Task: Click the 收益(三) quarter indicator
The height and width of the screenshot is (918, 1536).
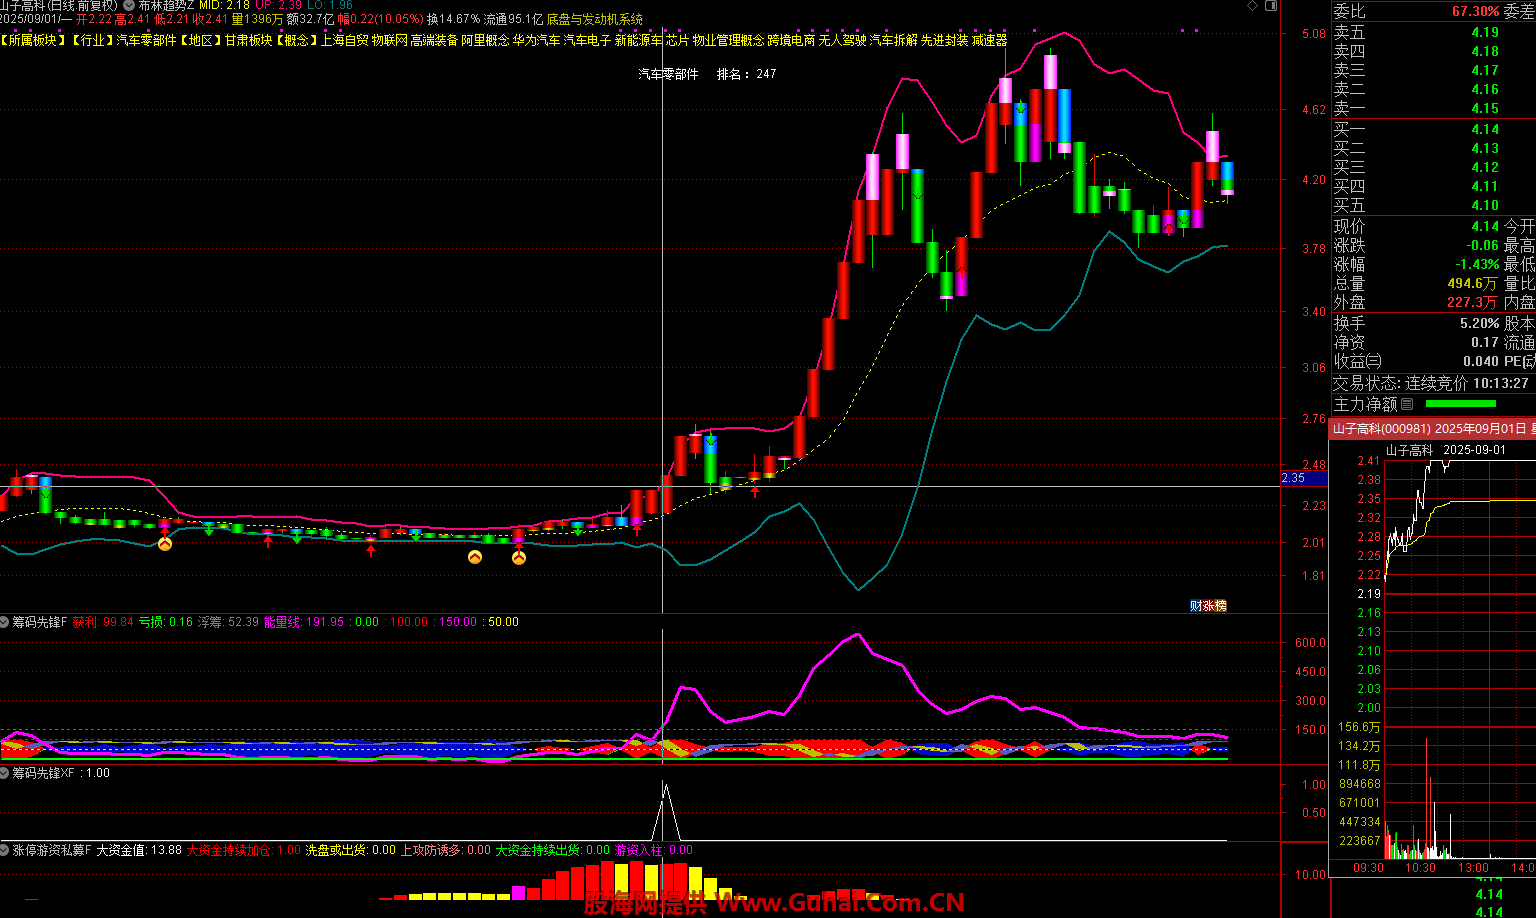Action: pyautogui.click(x=1357, y=362)
